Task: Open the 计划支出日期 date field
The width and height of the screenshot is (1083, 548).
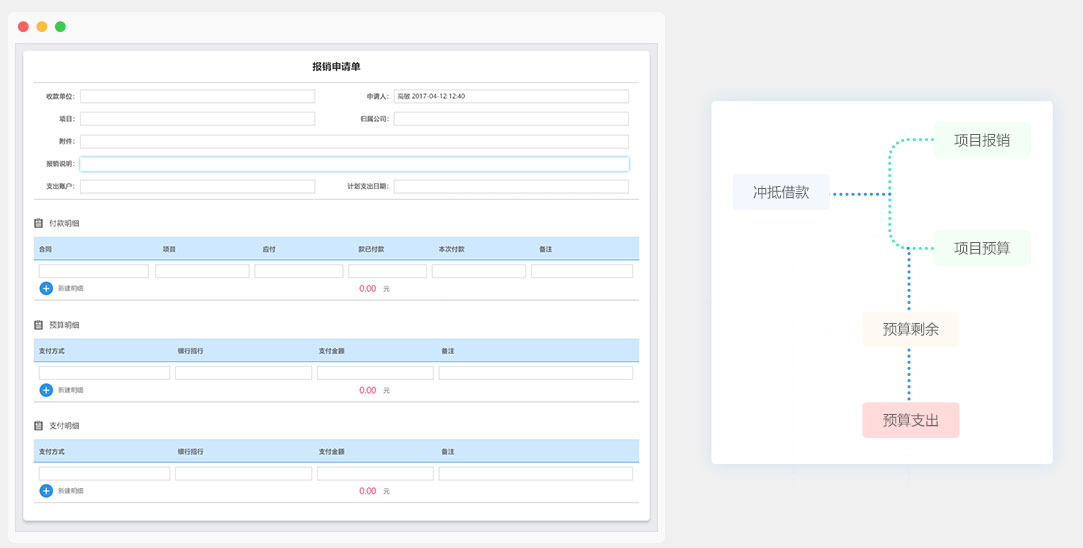Action: tap(510, 187)
